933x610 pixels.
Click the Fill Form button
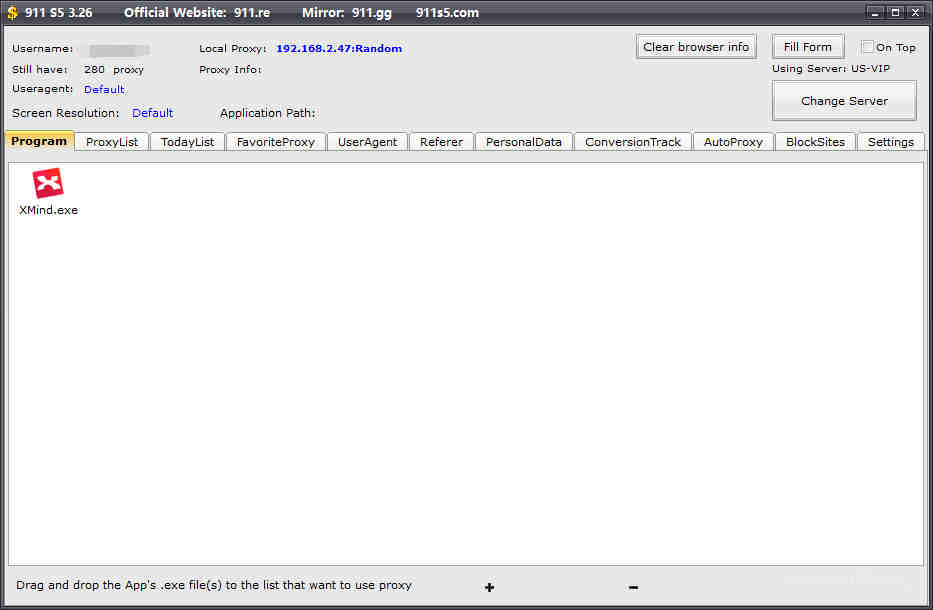pyautogui.click(x=807, y=47)
